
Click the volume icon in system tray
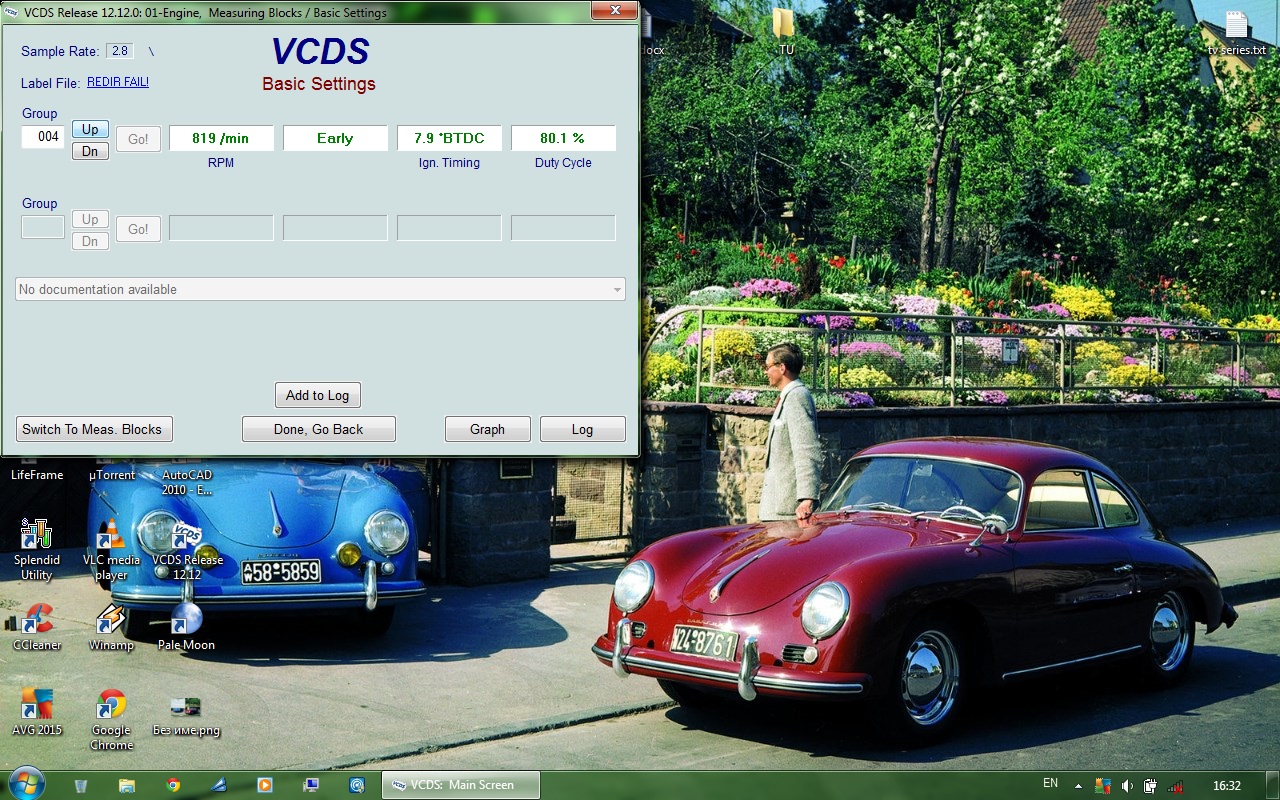tap(1127, 786)
